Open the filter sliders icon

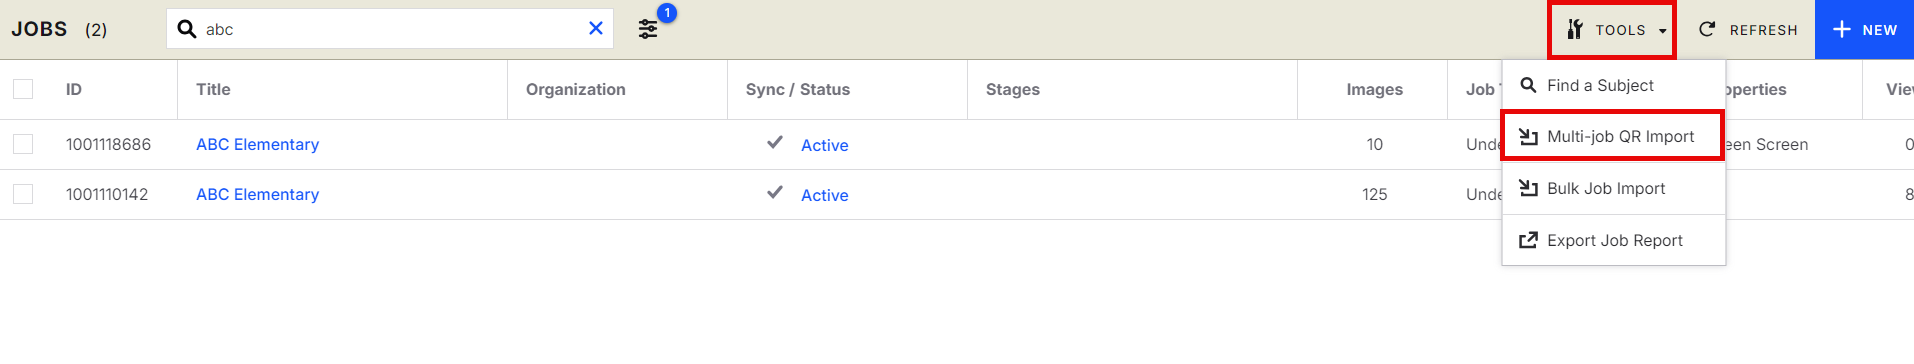(x=648, y=29)
